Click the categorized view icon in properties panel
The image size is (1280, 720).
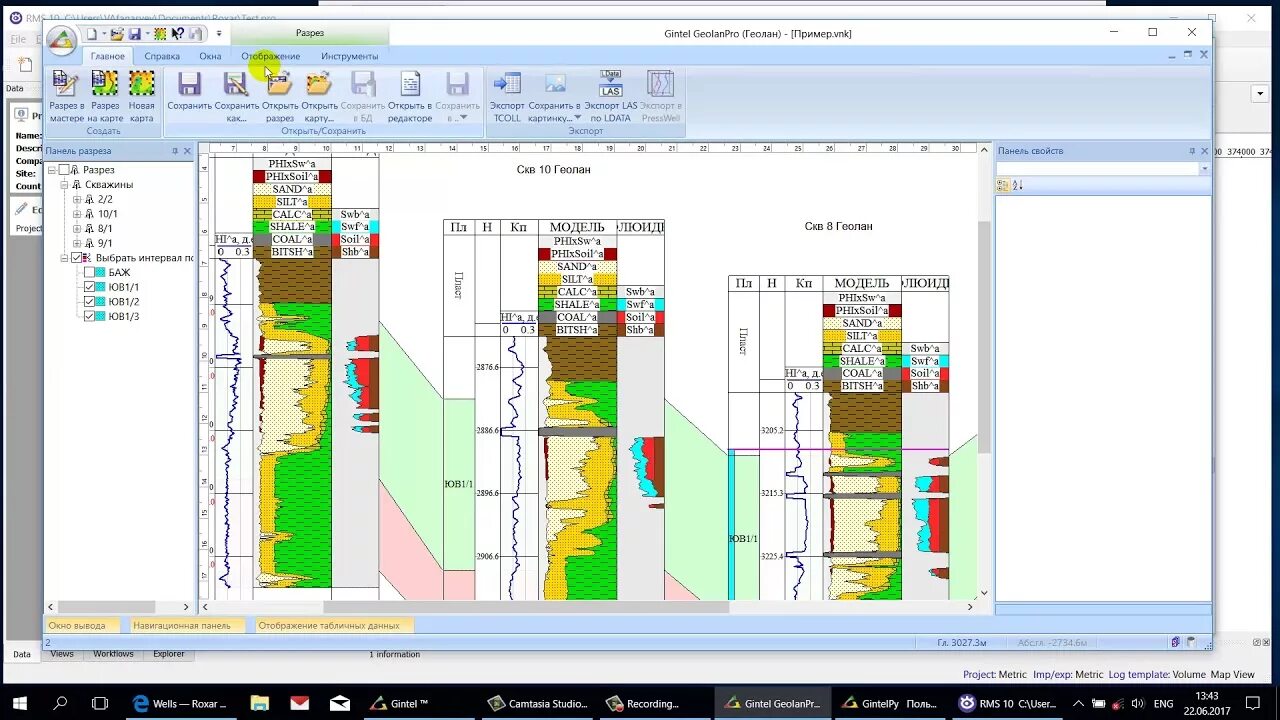click(x=1003, y=185)
